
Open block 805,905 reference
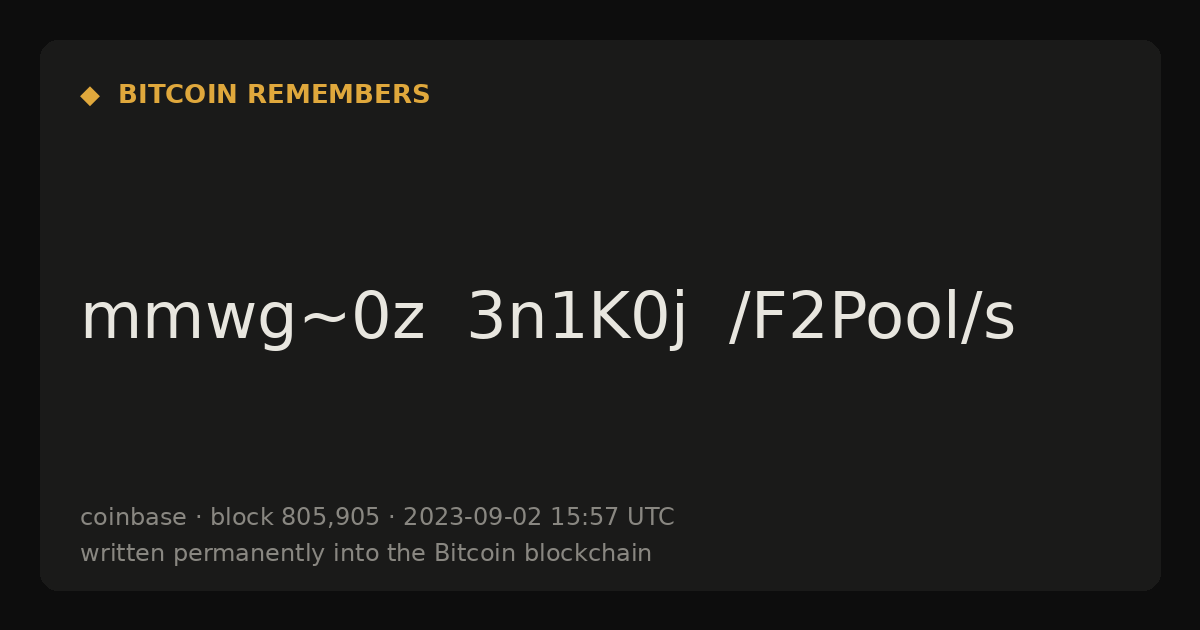[x=295, y=517]
